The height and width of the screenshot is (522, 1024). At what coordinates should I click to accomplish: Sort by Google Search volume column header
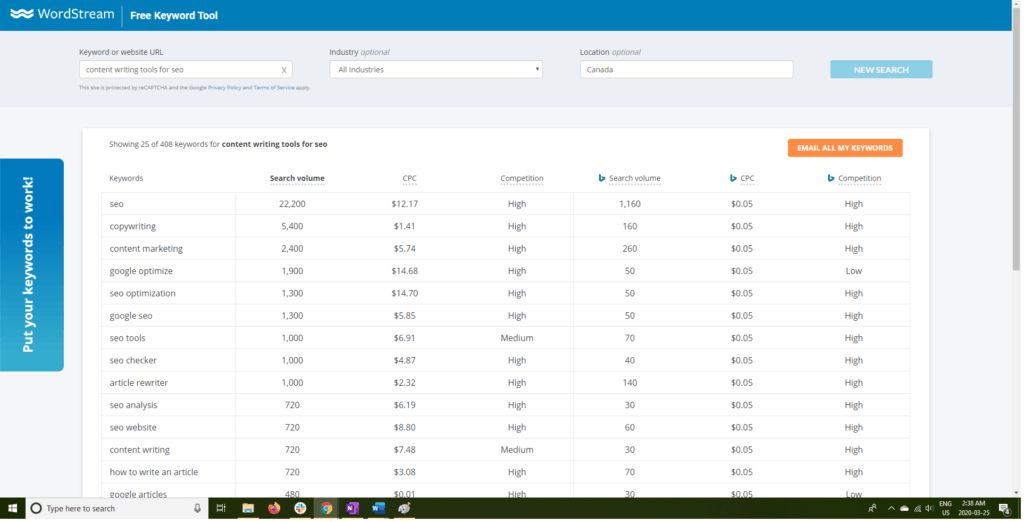(298, 178)
